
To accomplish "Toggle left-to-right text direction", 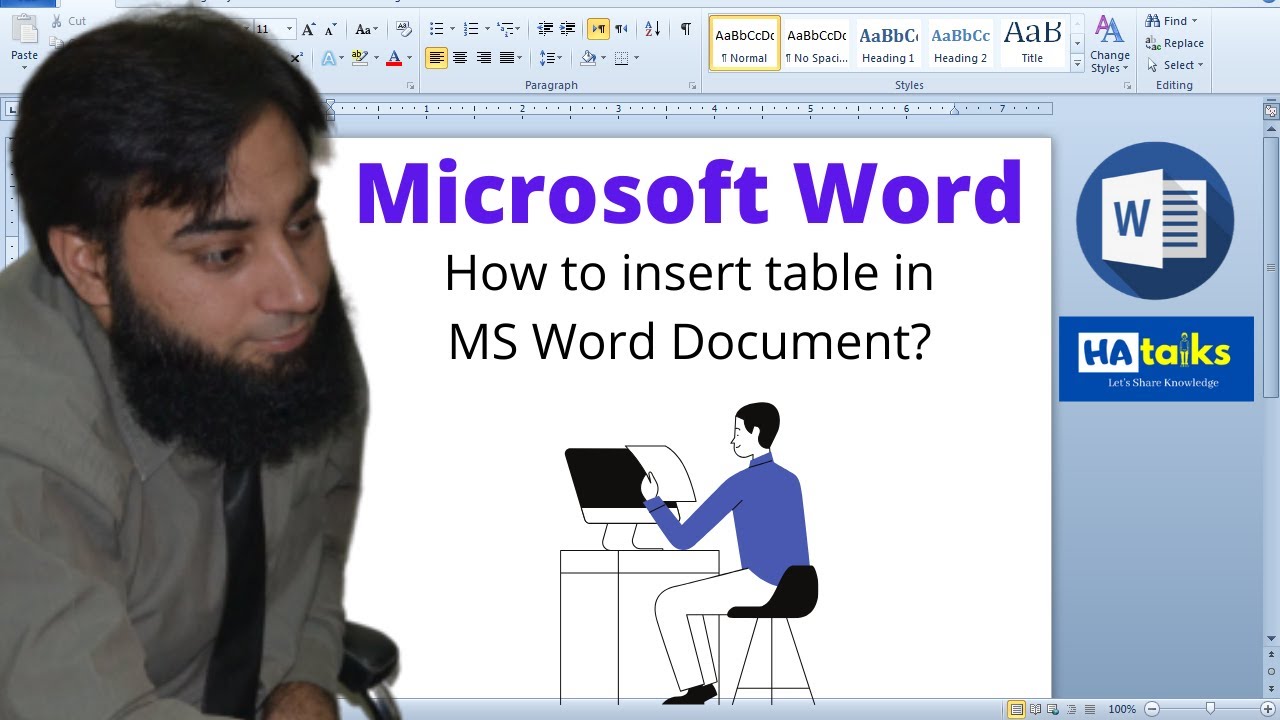I will (598, 29).
